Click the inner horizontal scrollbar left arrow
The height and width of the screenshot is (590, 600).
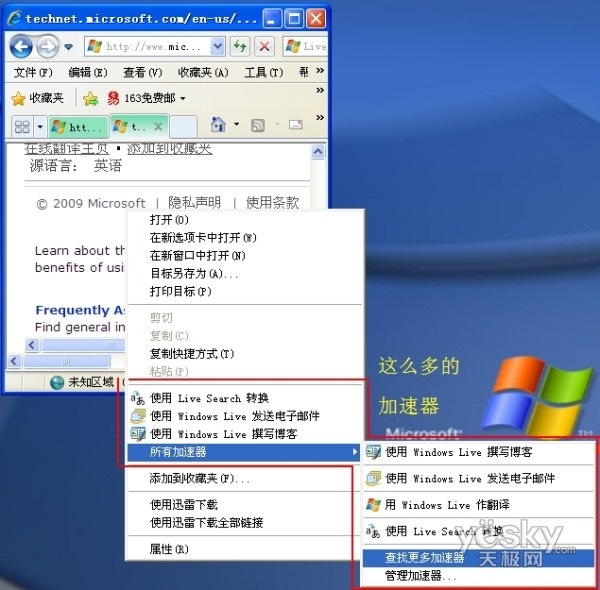point(32,345)
